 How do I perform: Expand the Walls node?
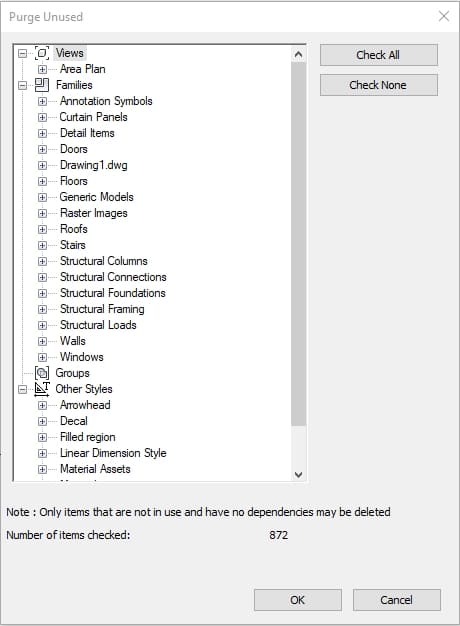click(x=42, y=341)
